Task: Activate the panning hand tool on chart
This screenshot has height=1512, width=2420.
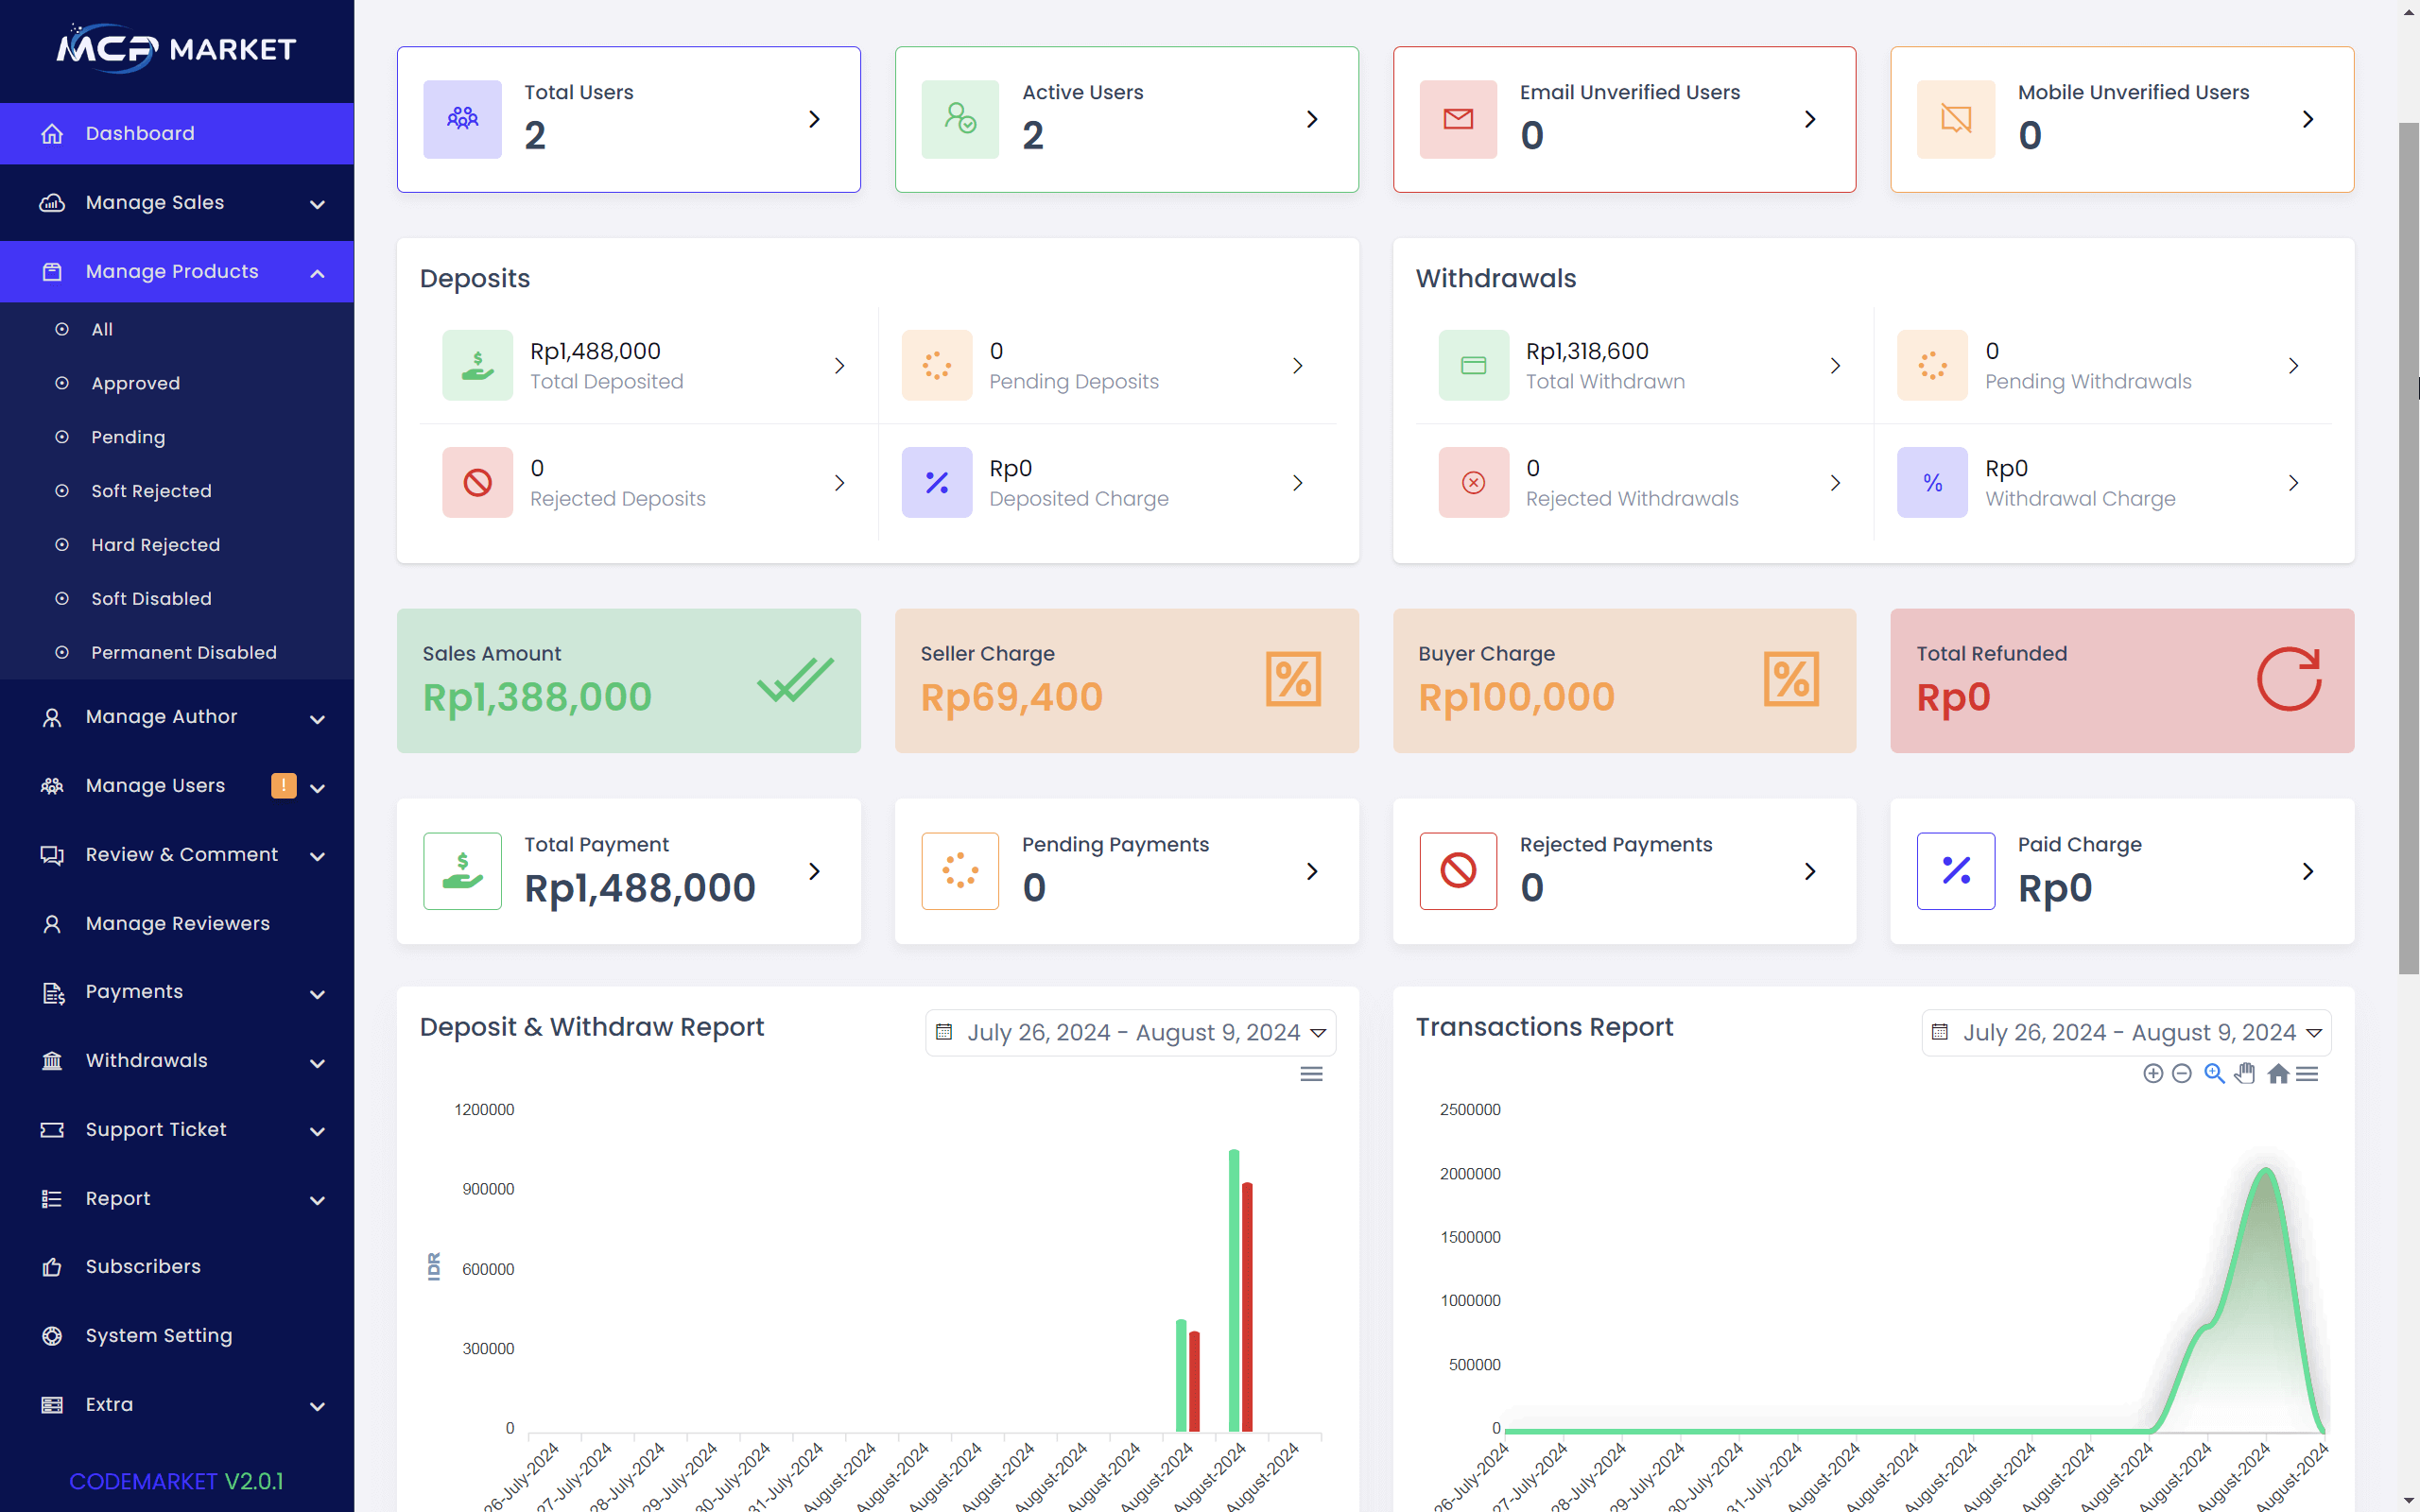Action: pyautogui.click(x=2245, y=1073)
